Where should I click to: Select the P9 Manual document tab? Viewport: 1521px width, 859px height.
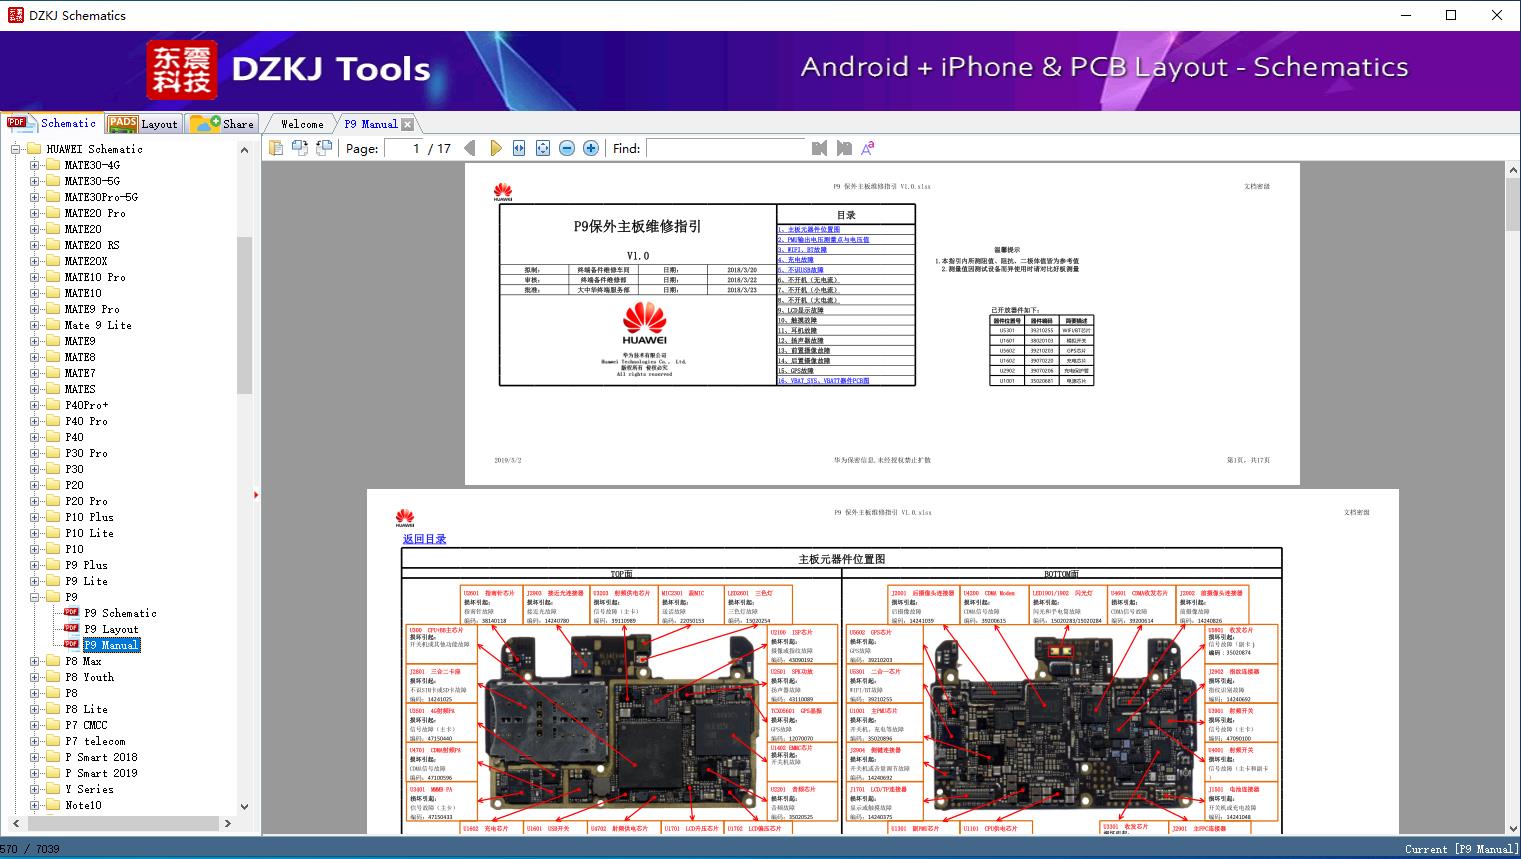point(370,124)
